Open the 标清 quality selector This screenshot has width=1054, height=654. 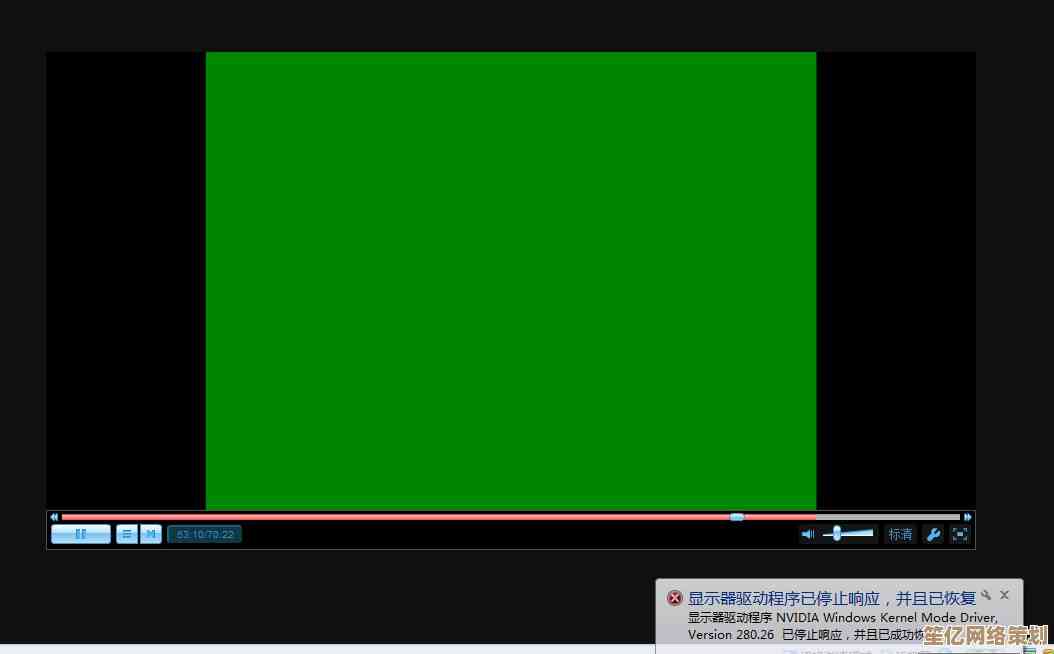tap(900, 534)
